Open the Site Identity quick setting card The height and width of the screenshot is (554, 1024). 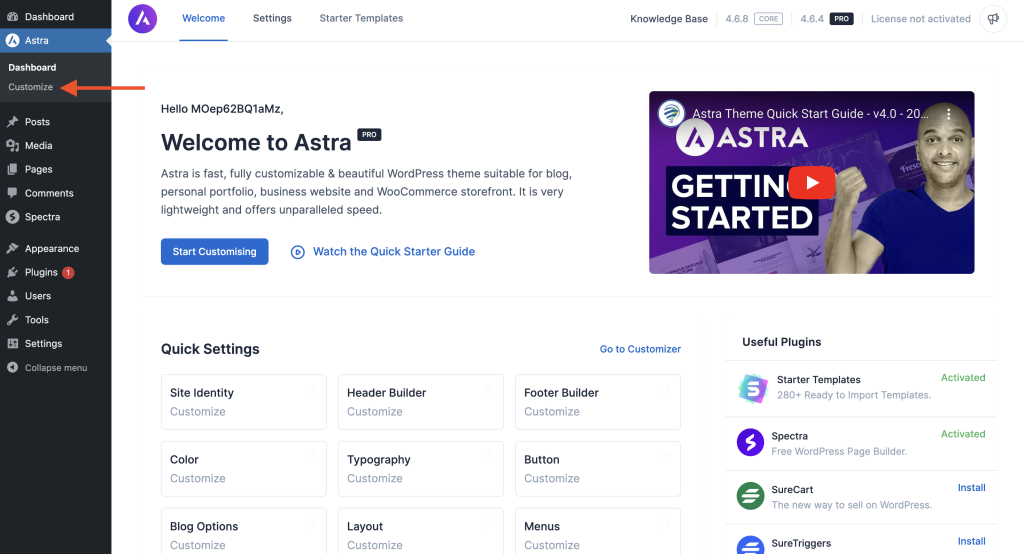pos(244,402)
